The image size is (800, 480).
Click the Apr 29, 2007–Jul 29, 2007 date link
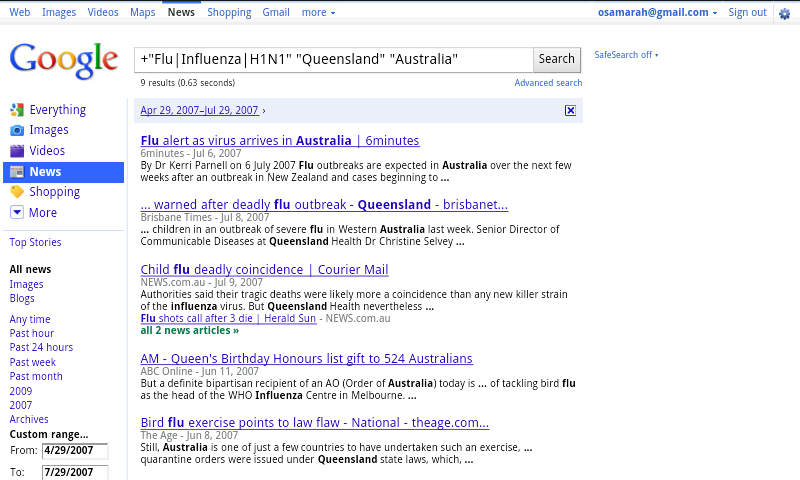(x=199, y=110)
